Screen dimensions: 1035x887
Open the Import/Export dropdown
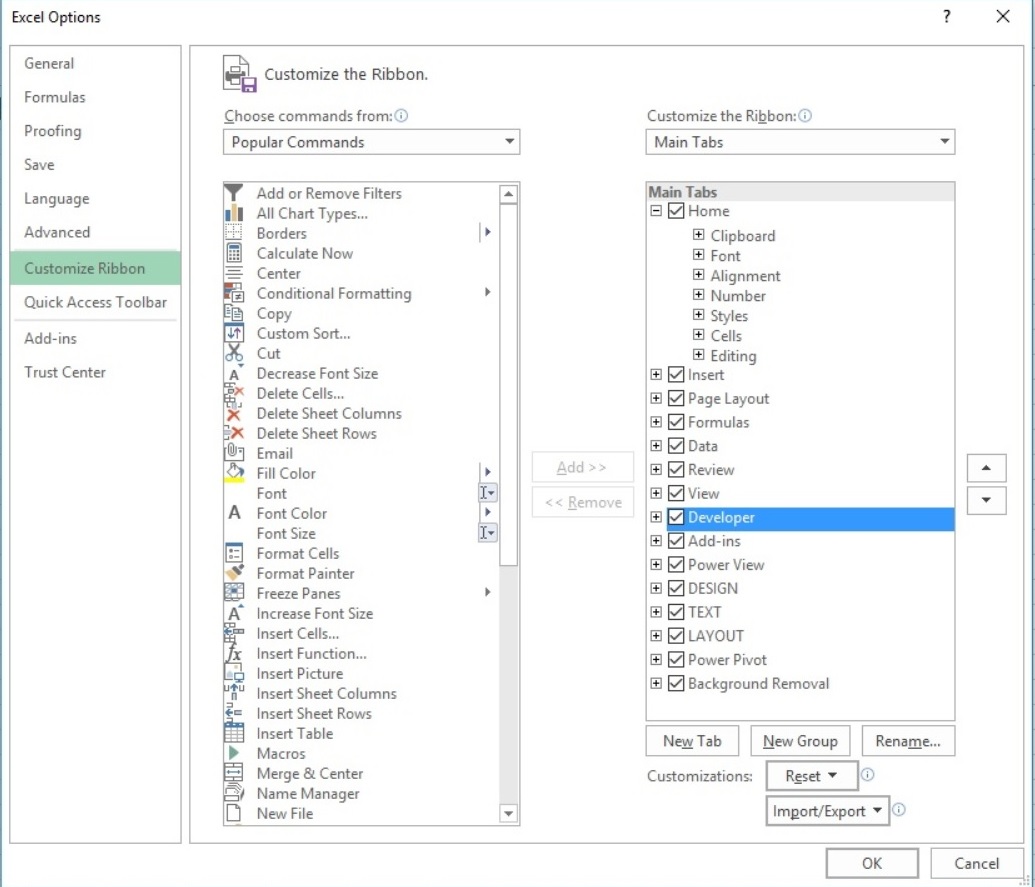click(827, 810)
